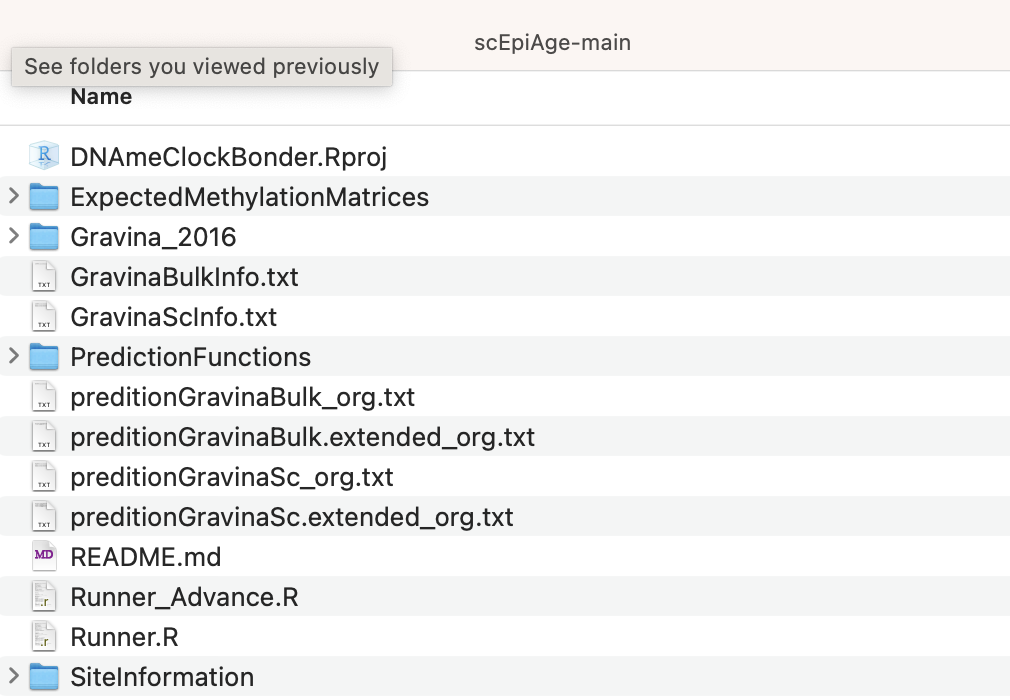1010x700 pixels.
Task: Open the DNAmeClockBonder.Rproj project icon
Action: pyautogui.click(x=44, y=157)
